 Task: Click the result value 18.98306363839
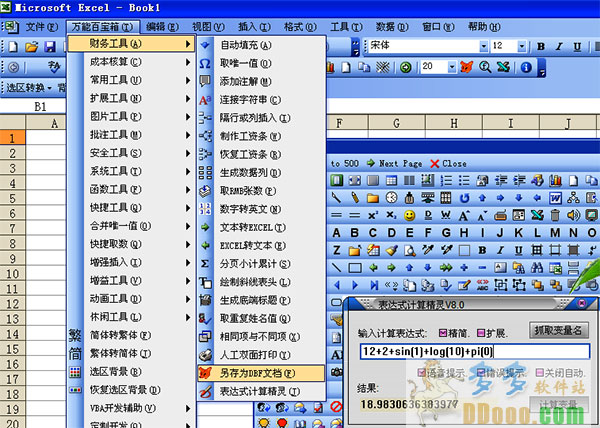409,404
